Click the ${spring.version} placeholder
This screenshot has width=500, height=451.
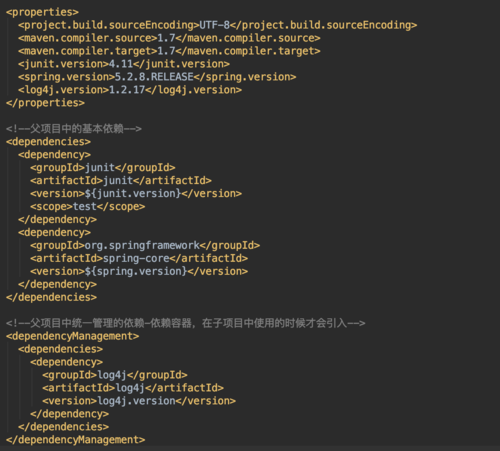pyautogui.click(x=136, y=272)
